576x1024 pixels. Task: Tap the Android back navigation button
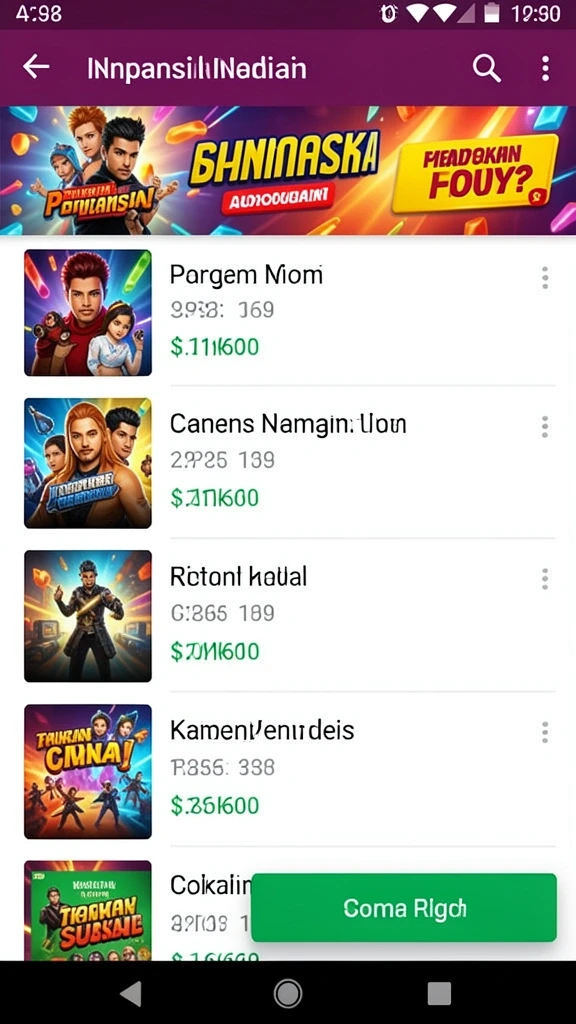coord(131,993)
